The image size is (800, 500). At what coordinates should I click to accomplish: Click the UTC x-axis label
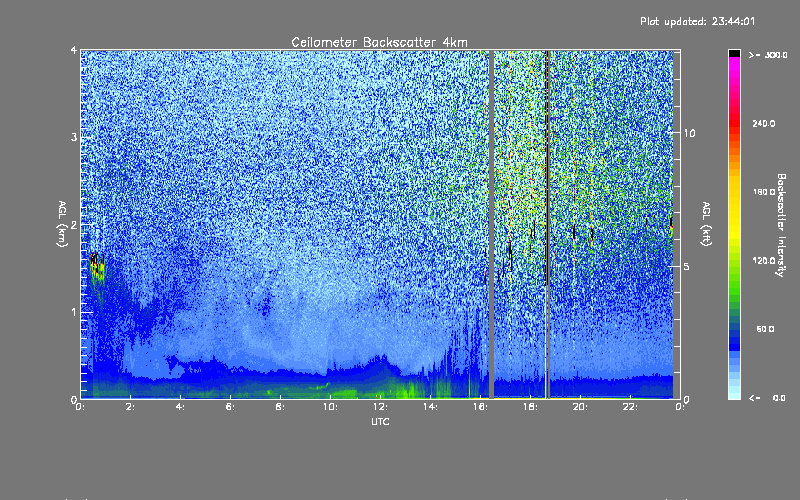(380, 421)
